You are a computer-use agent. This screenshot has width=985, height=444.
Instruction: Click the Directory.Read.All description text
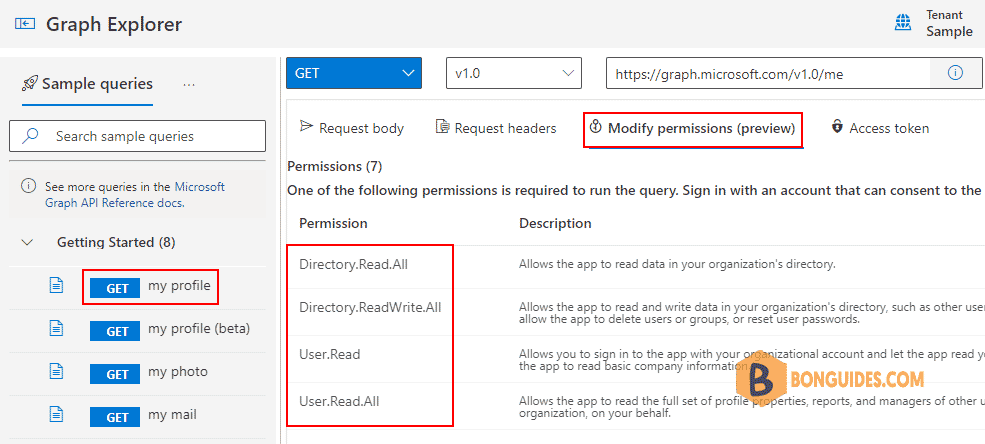point(677,264)
